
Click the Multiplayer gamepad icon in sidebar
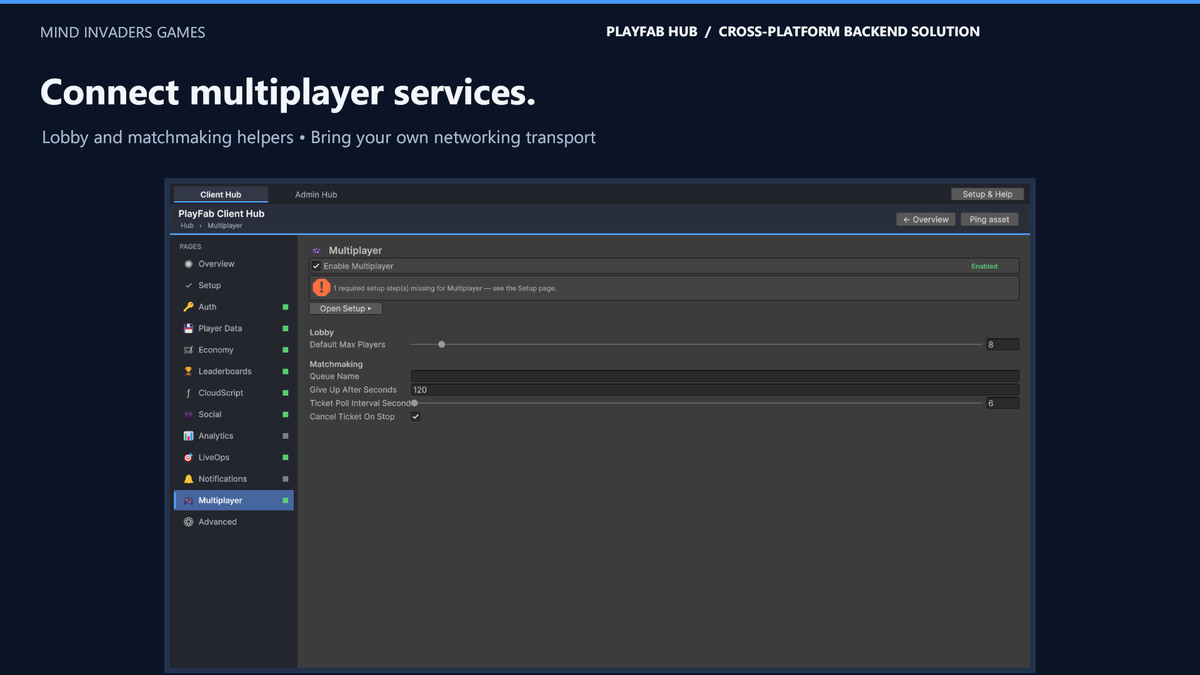[188, 500]
